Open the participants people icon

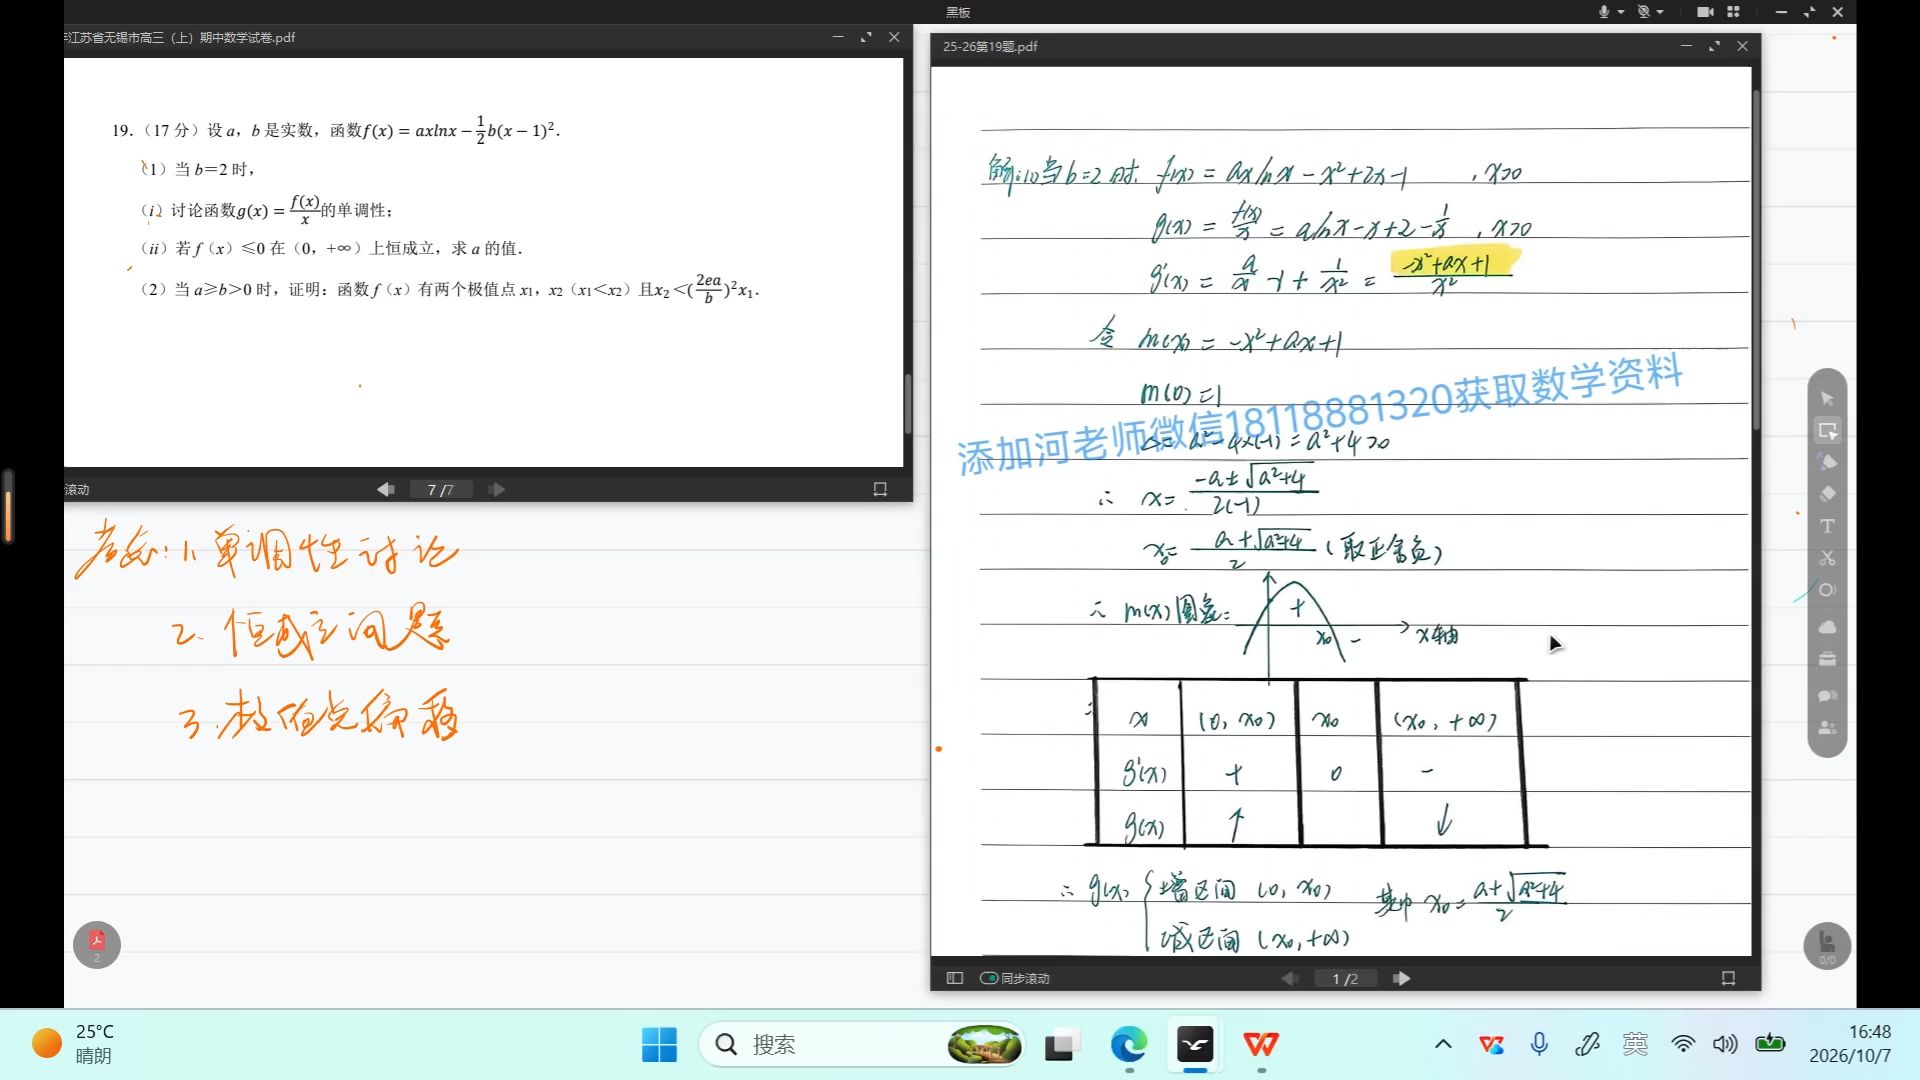(1827, 728)
